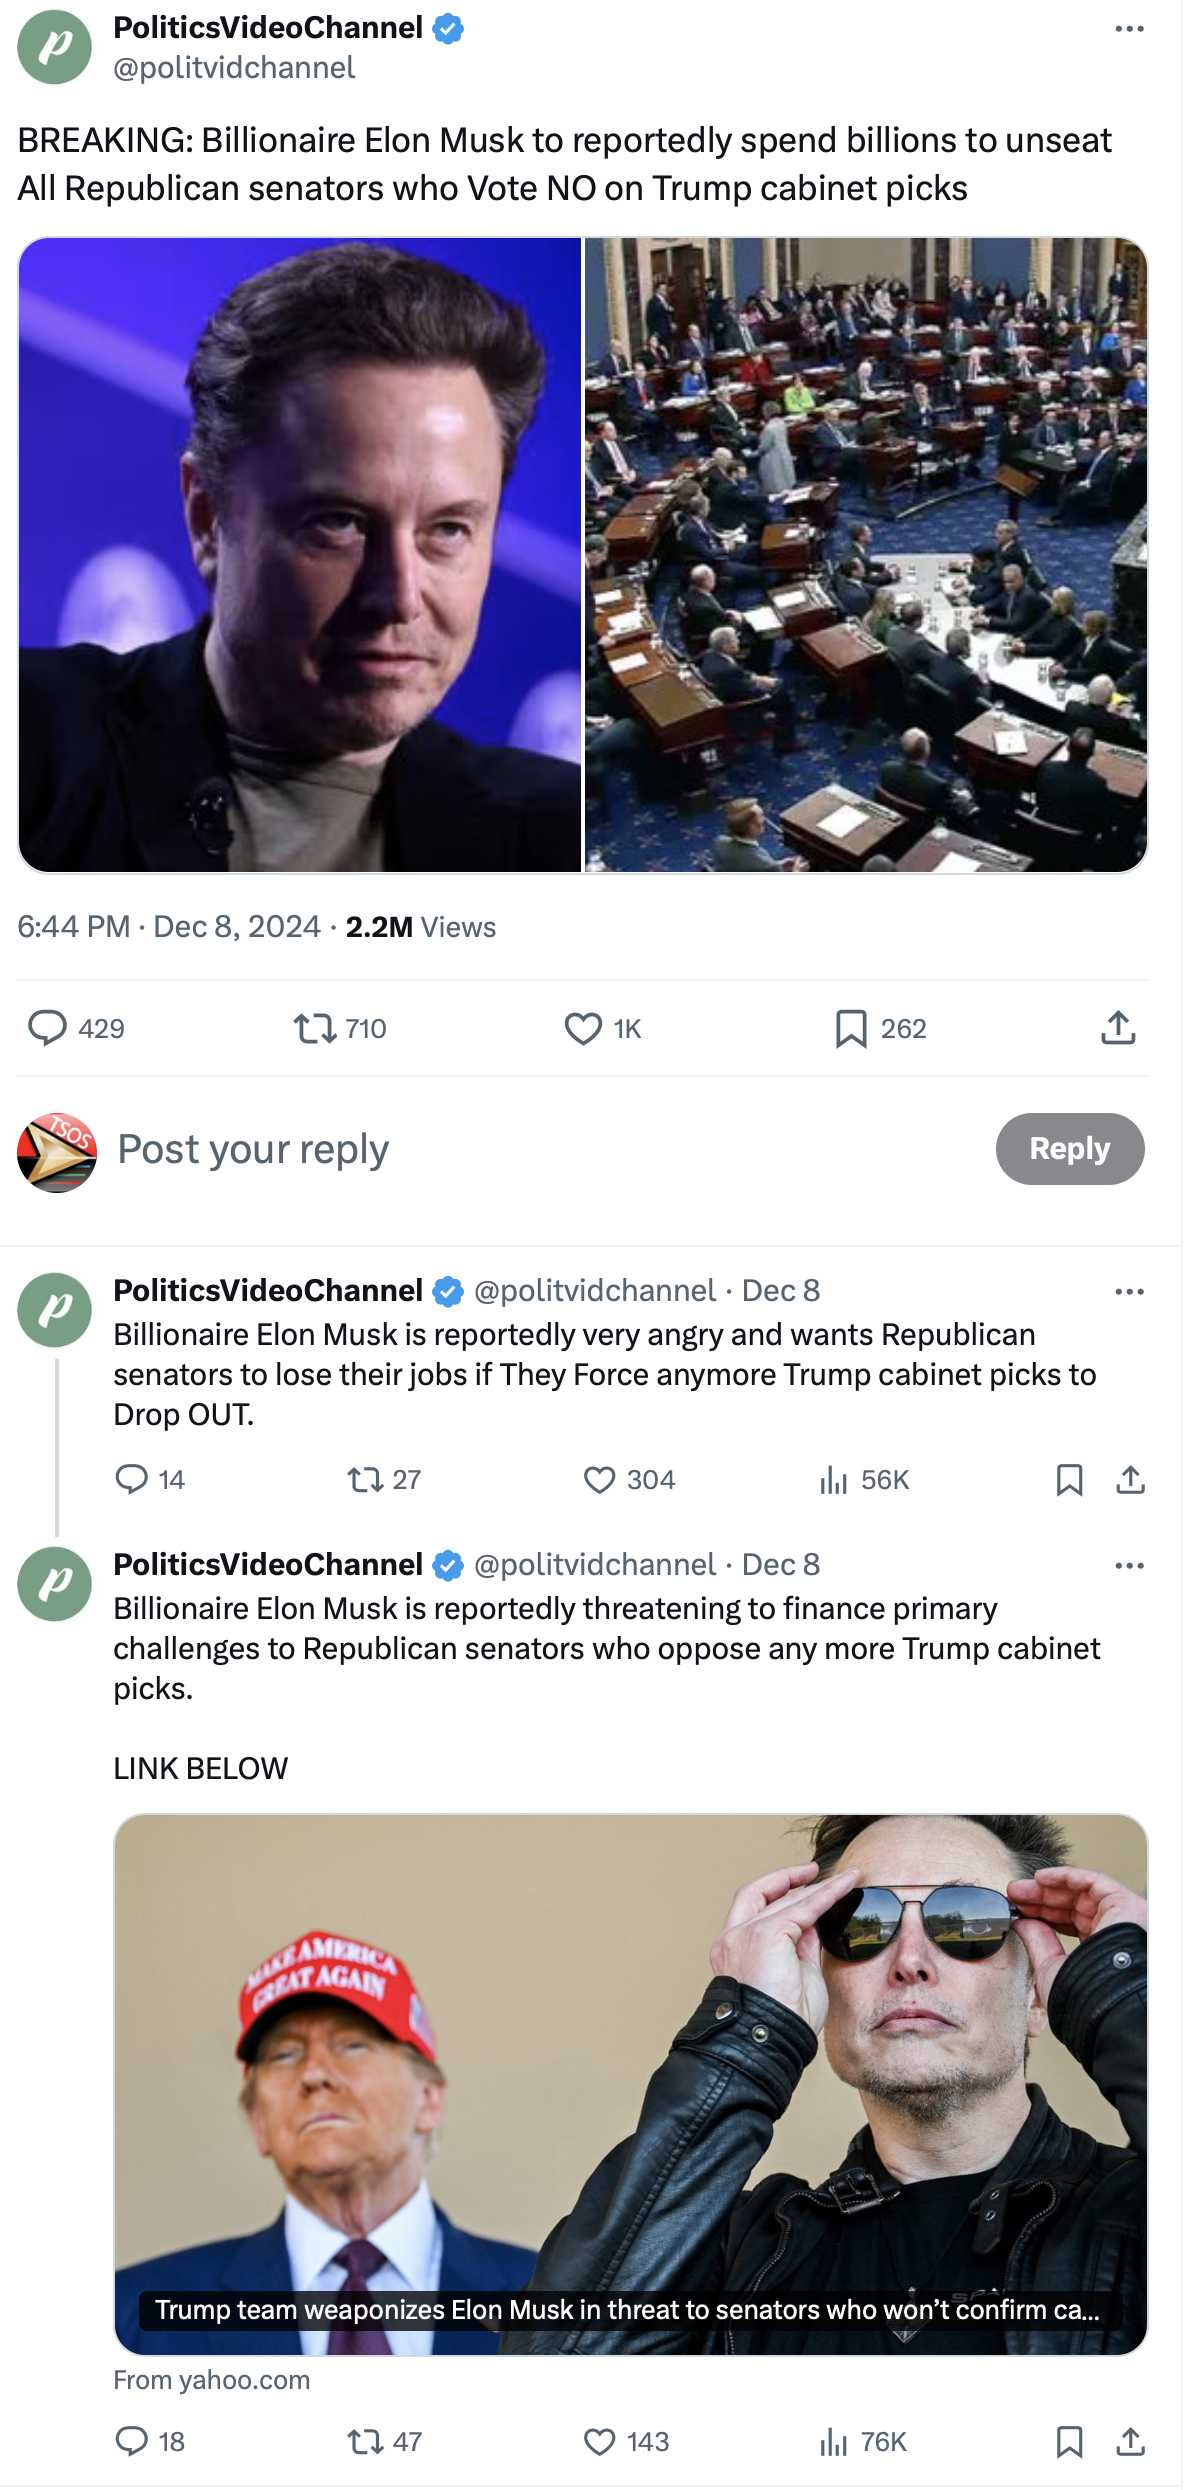Reply to post with 18 comments
The width and height of the screenshot is (1186, 2490).
pyautogui.click(x=132, y=2442)
